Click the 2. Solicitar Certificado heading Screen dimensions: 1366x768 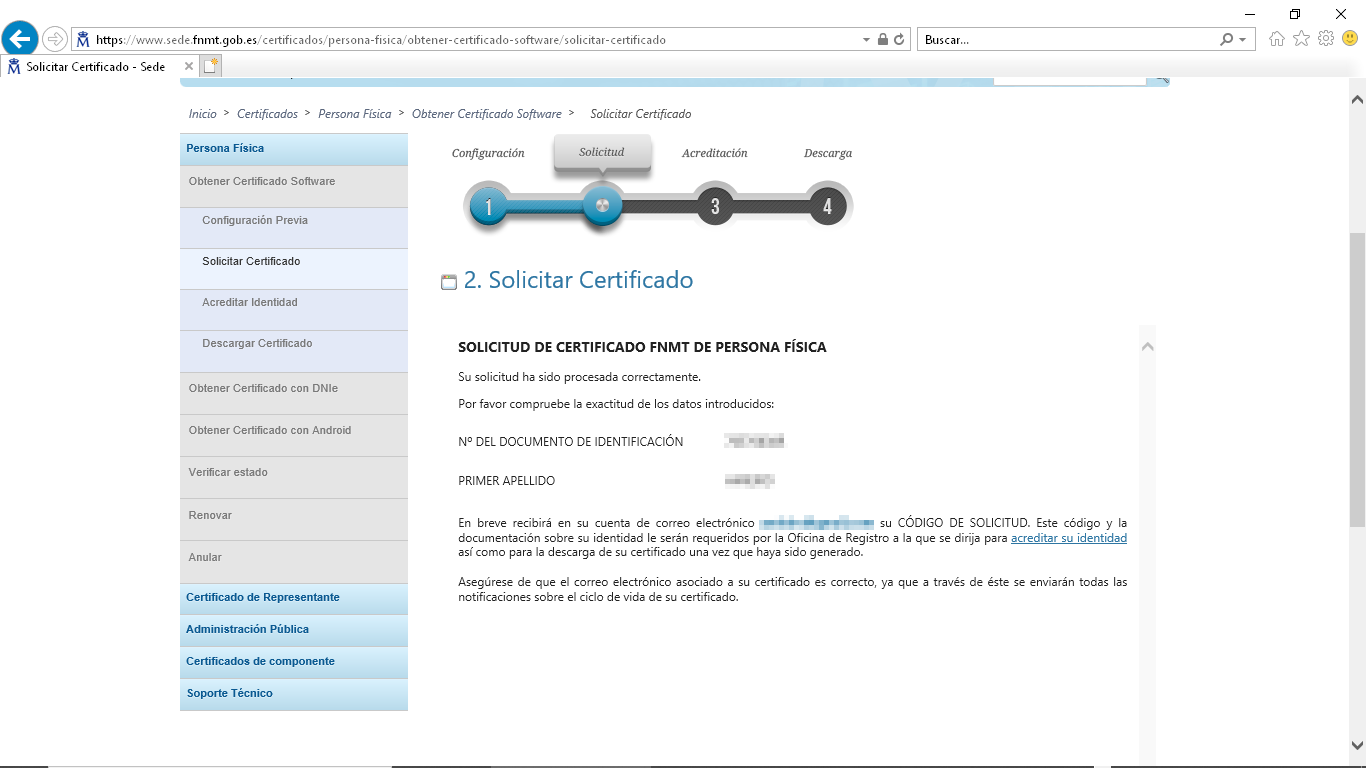pyautogui.click(x=578, y=280)
